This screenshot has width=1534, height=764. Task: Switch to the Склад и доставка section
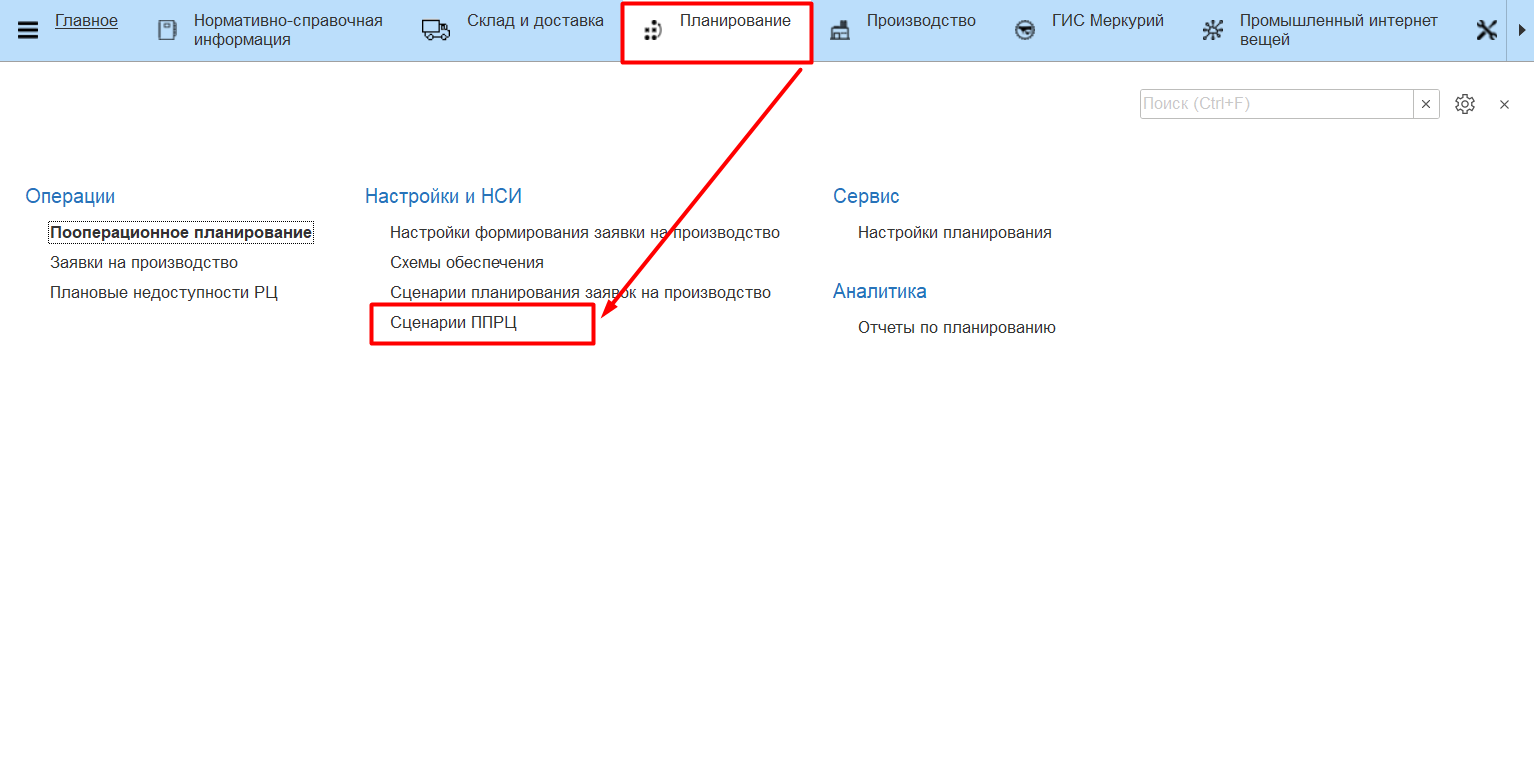coord(535,21)
